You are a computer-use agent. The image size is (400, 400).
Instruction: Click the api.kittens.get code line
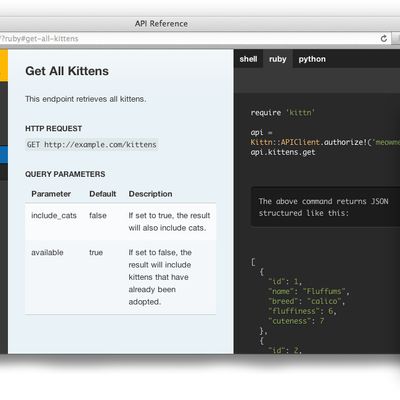coord(283,152)
